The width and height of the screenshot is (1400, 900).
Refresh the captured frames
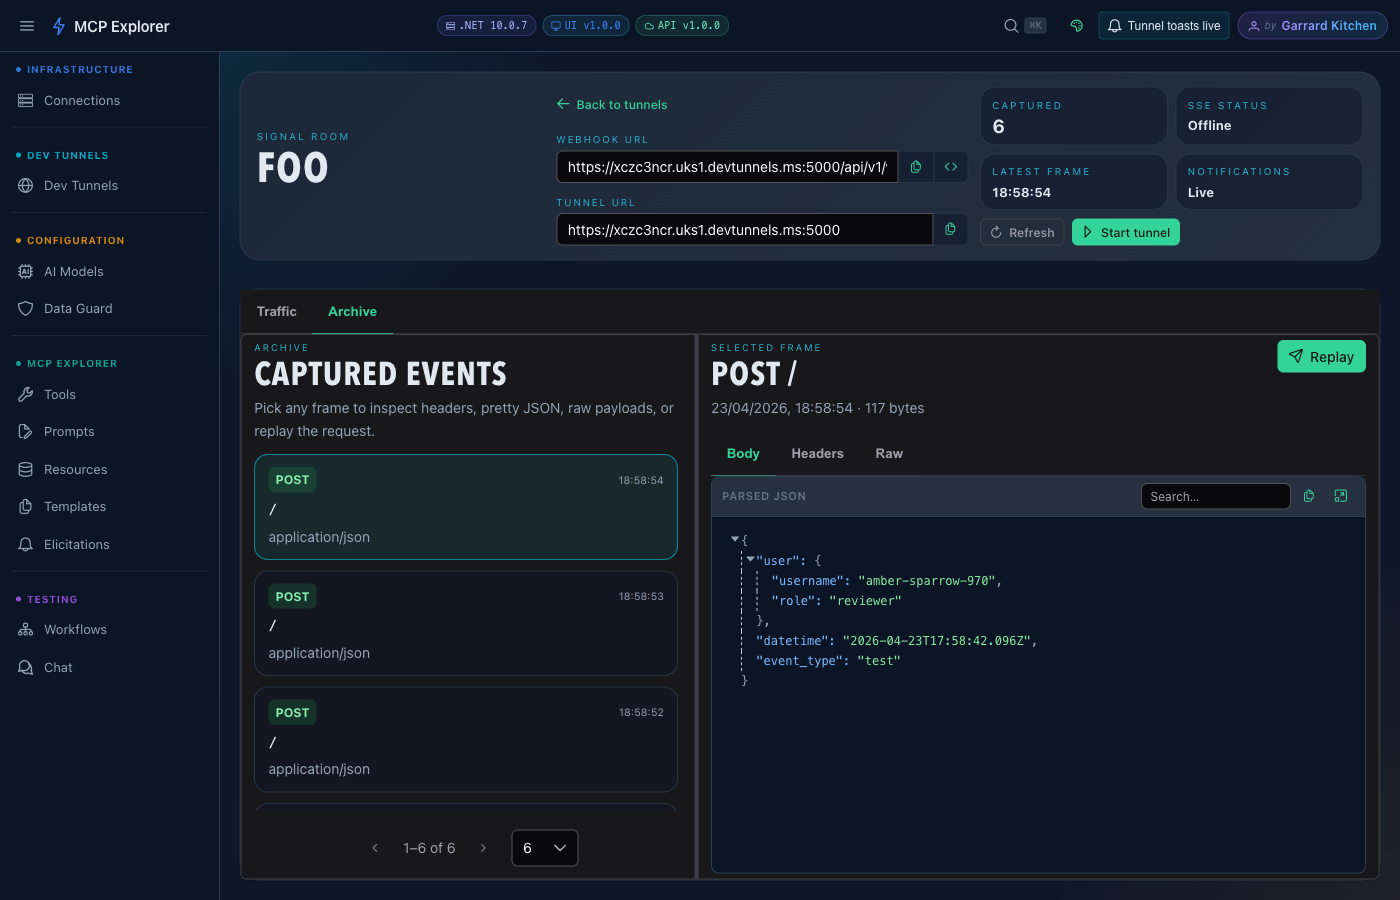pos(1022,232)
